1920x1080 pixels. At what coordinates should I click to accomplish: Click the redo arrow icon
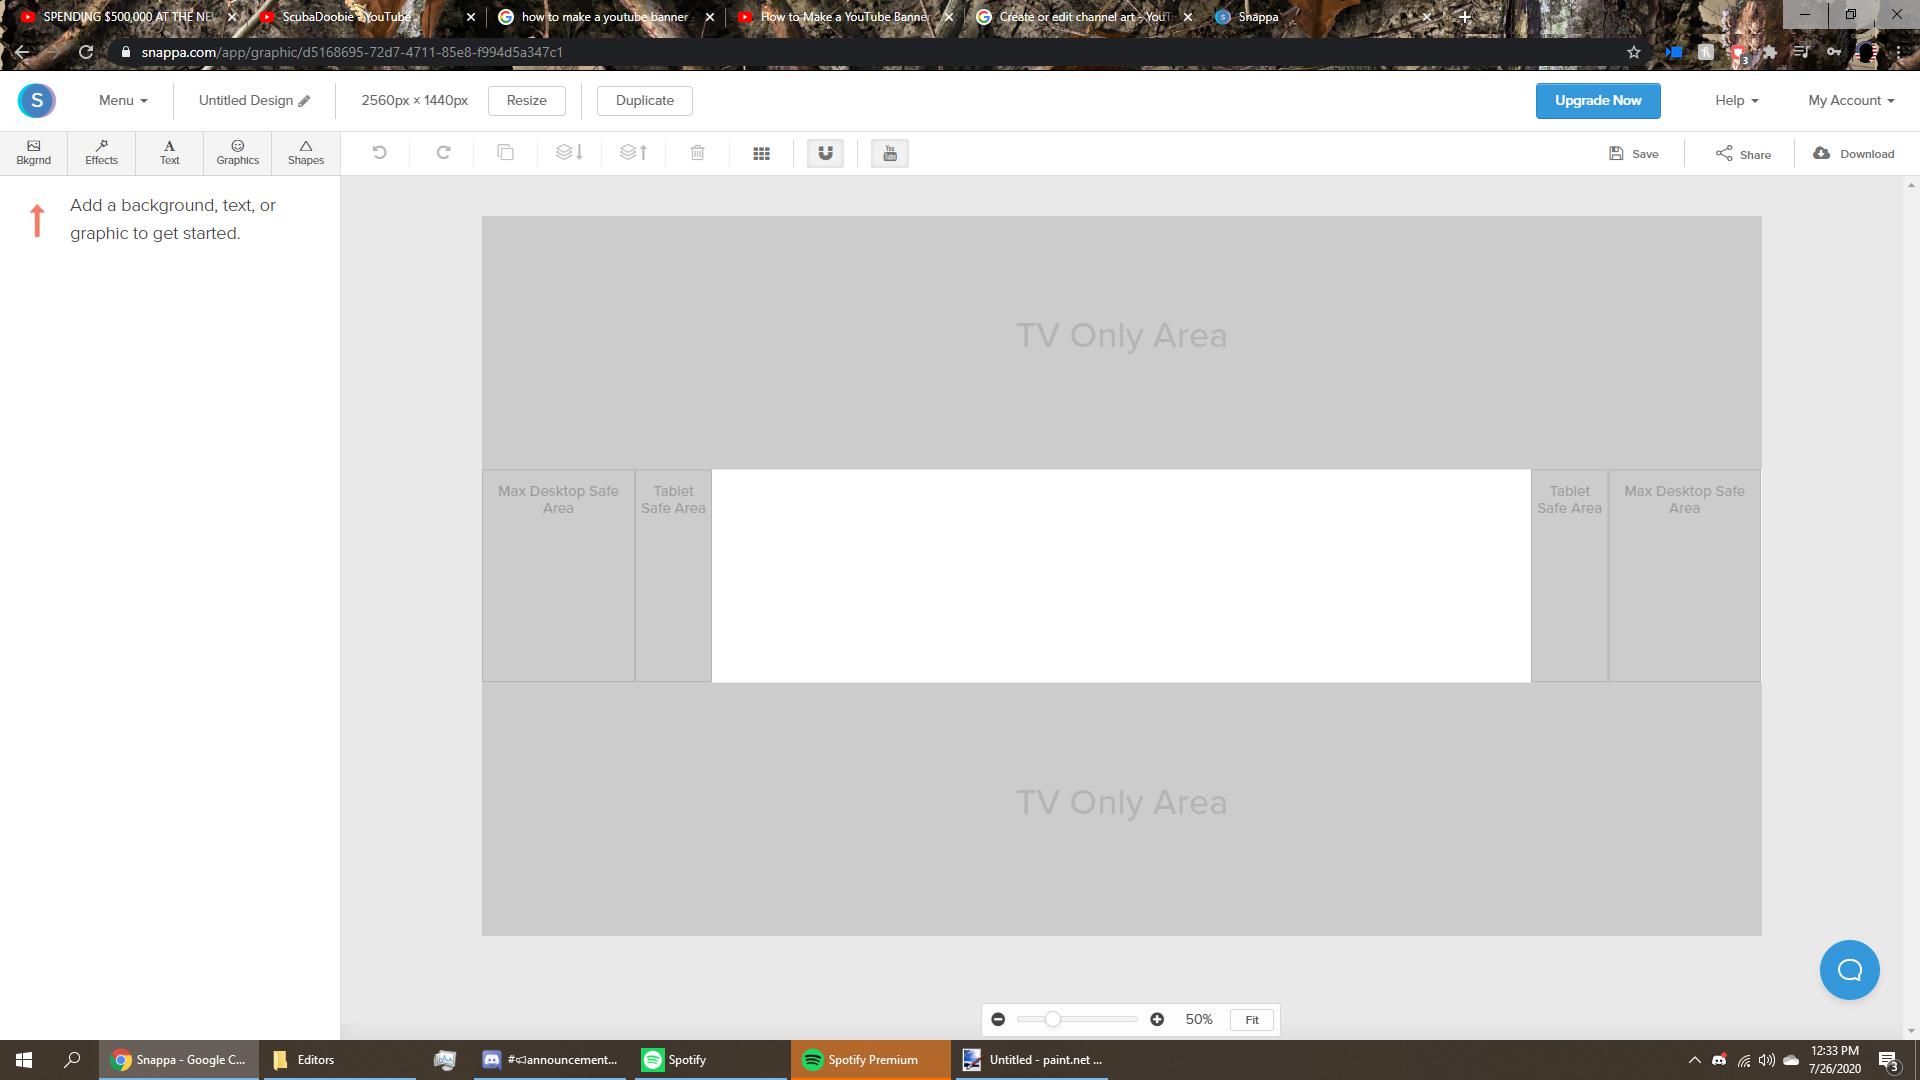pos(443,153)
